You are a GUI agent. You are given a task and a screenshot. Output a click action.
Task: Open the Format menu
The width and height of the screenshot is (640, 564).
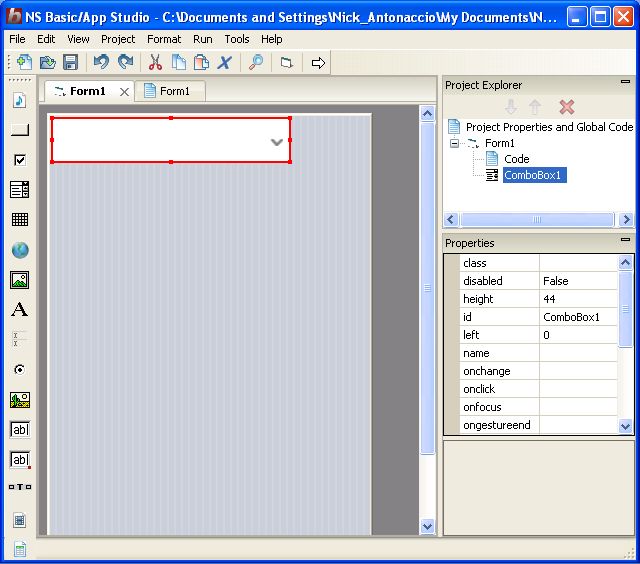[x=164, y=39]
